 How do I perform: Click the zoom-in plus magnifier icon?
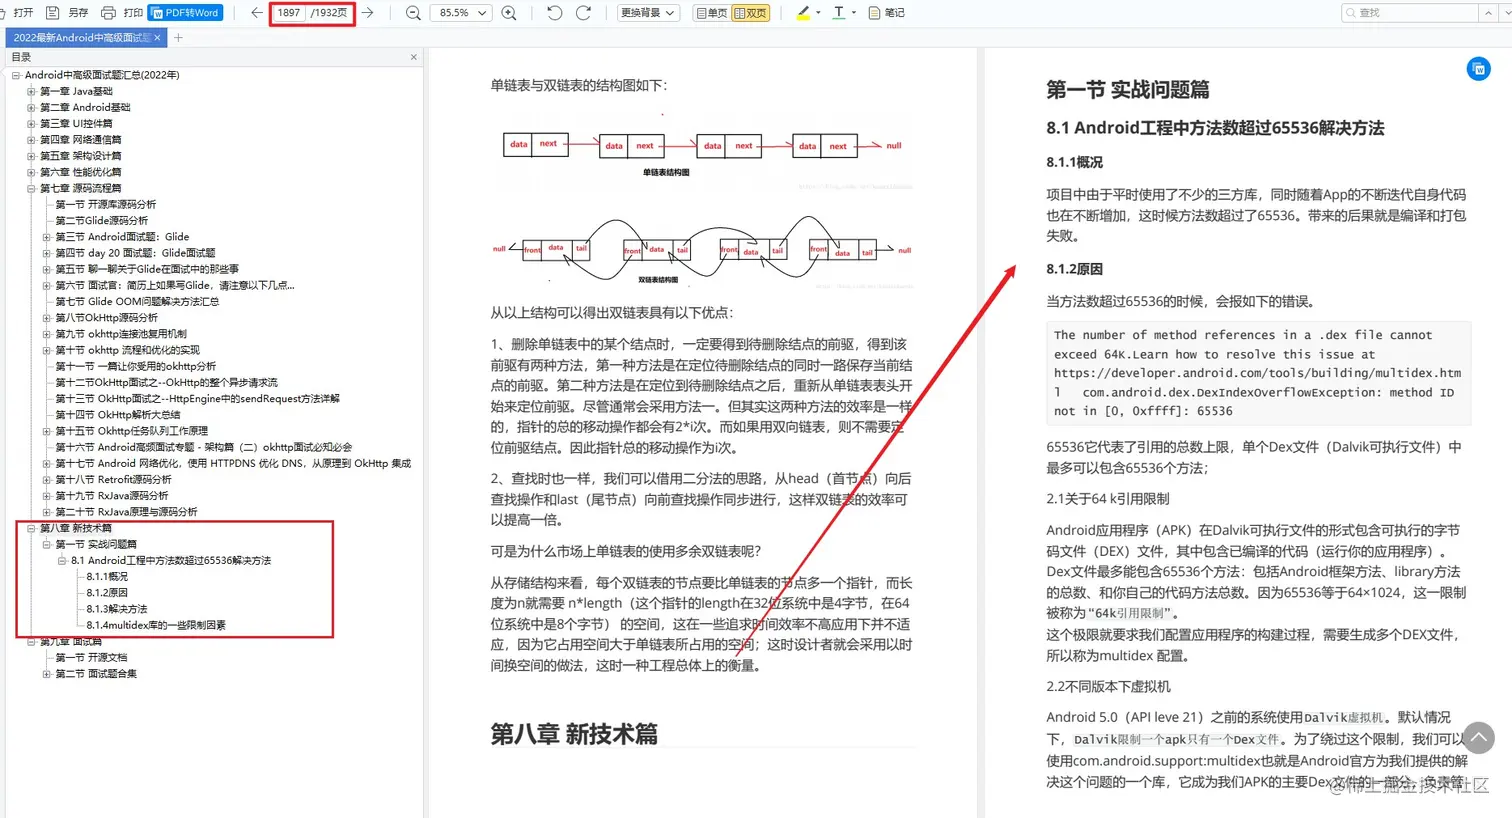pos(509,13)
